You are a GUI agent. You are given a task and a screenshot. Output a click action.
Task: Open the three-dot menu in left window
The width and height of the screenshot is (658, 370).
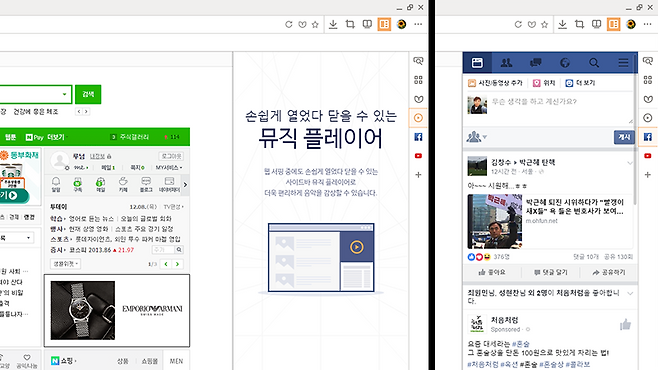click(418, 24)
